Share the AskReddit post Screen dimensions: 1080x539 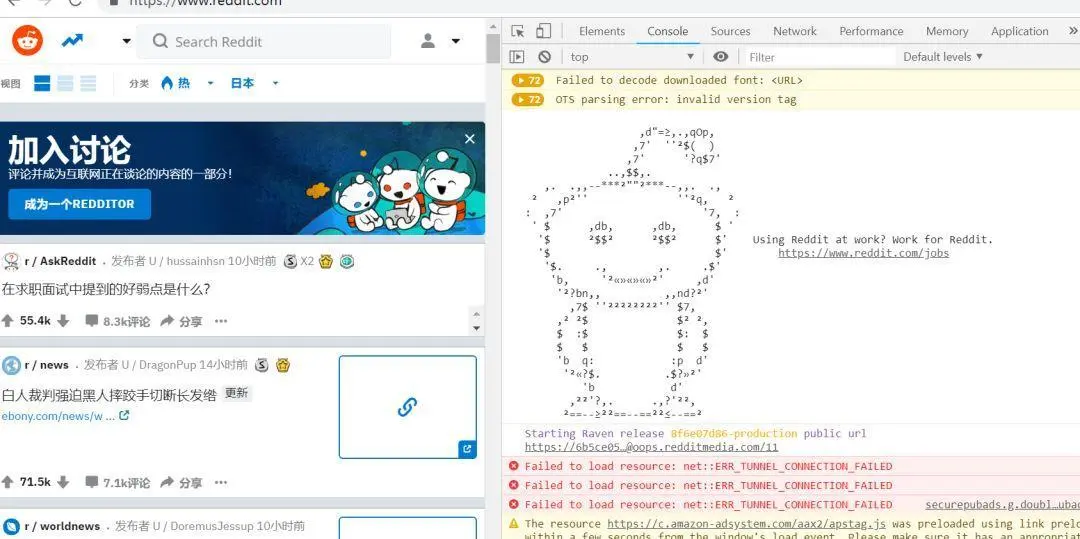181,321
